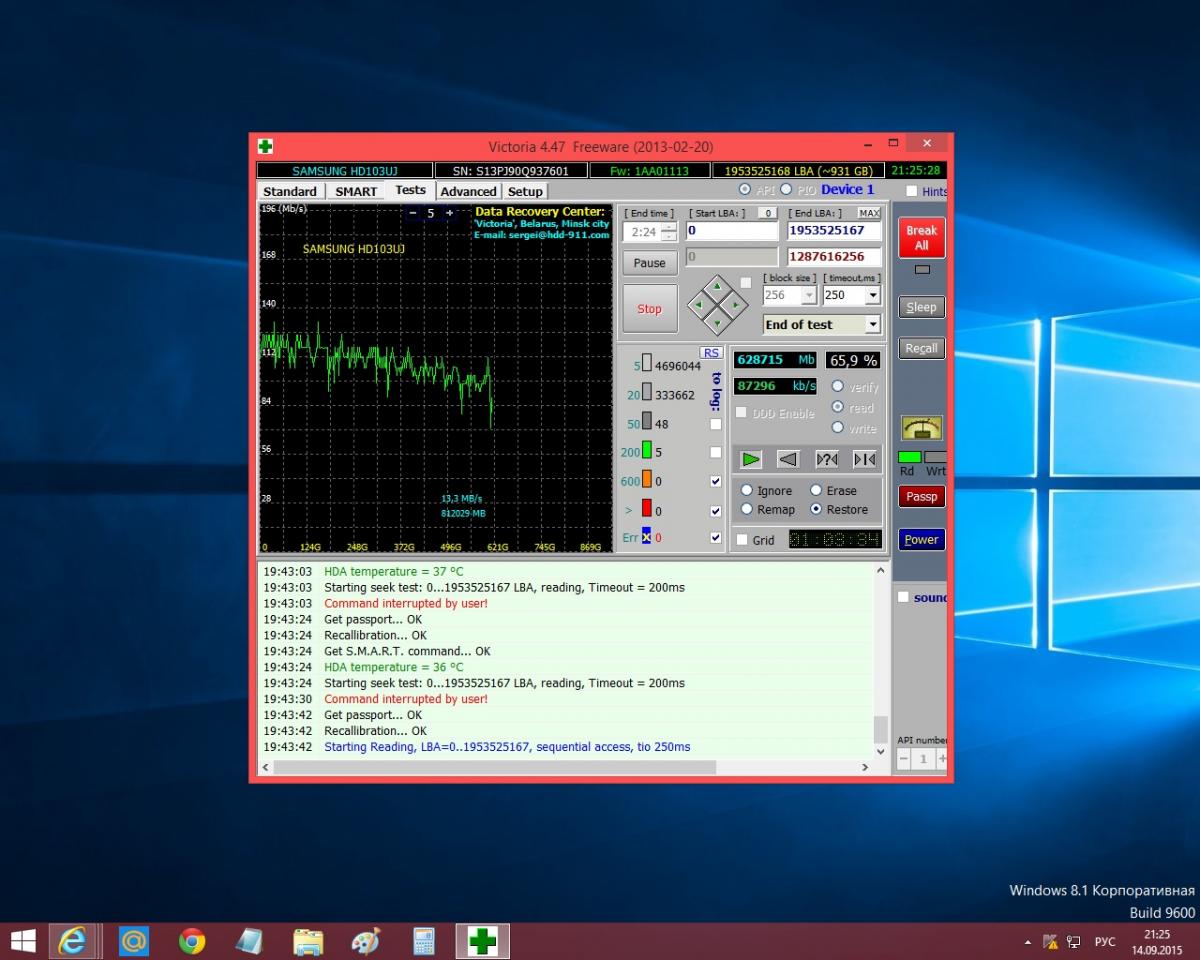1200x960 pixels.
Task: Toggle the Grid checkbox
Action: [742, 540]
